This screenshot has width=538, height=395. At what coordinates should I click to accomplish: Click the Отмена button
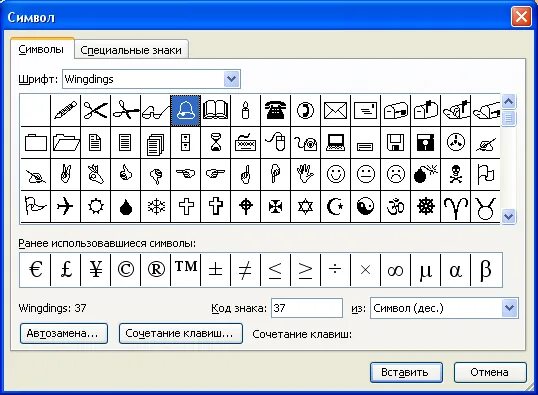[490, 372]
